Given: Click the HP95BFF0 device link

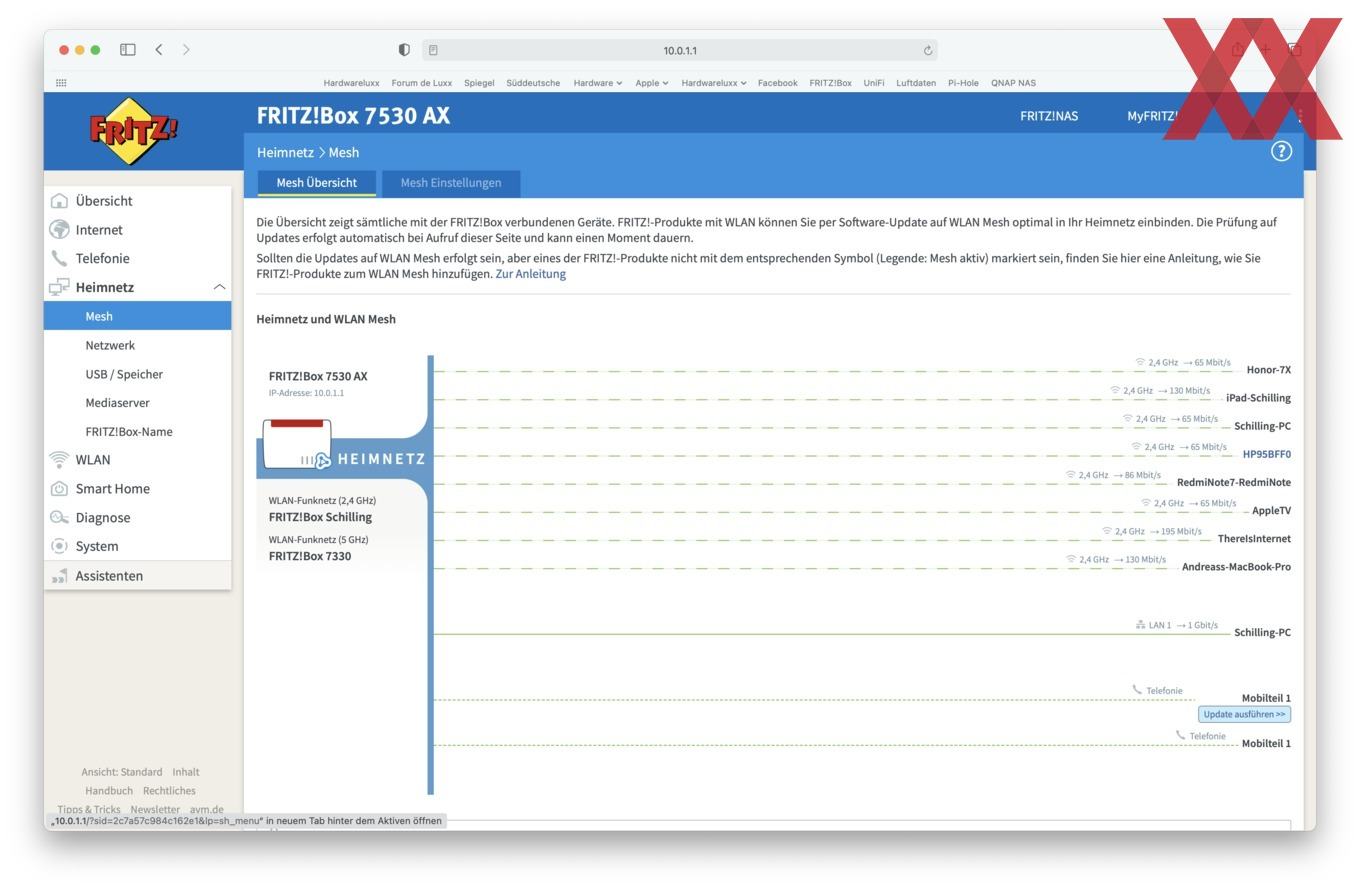Looking at the screenshot, I should [1266, 454].
